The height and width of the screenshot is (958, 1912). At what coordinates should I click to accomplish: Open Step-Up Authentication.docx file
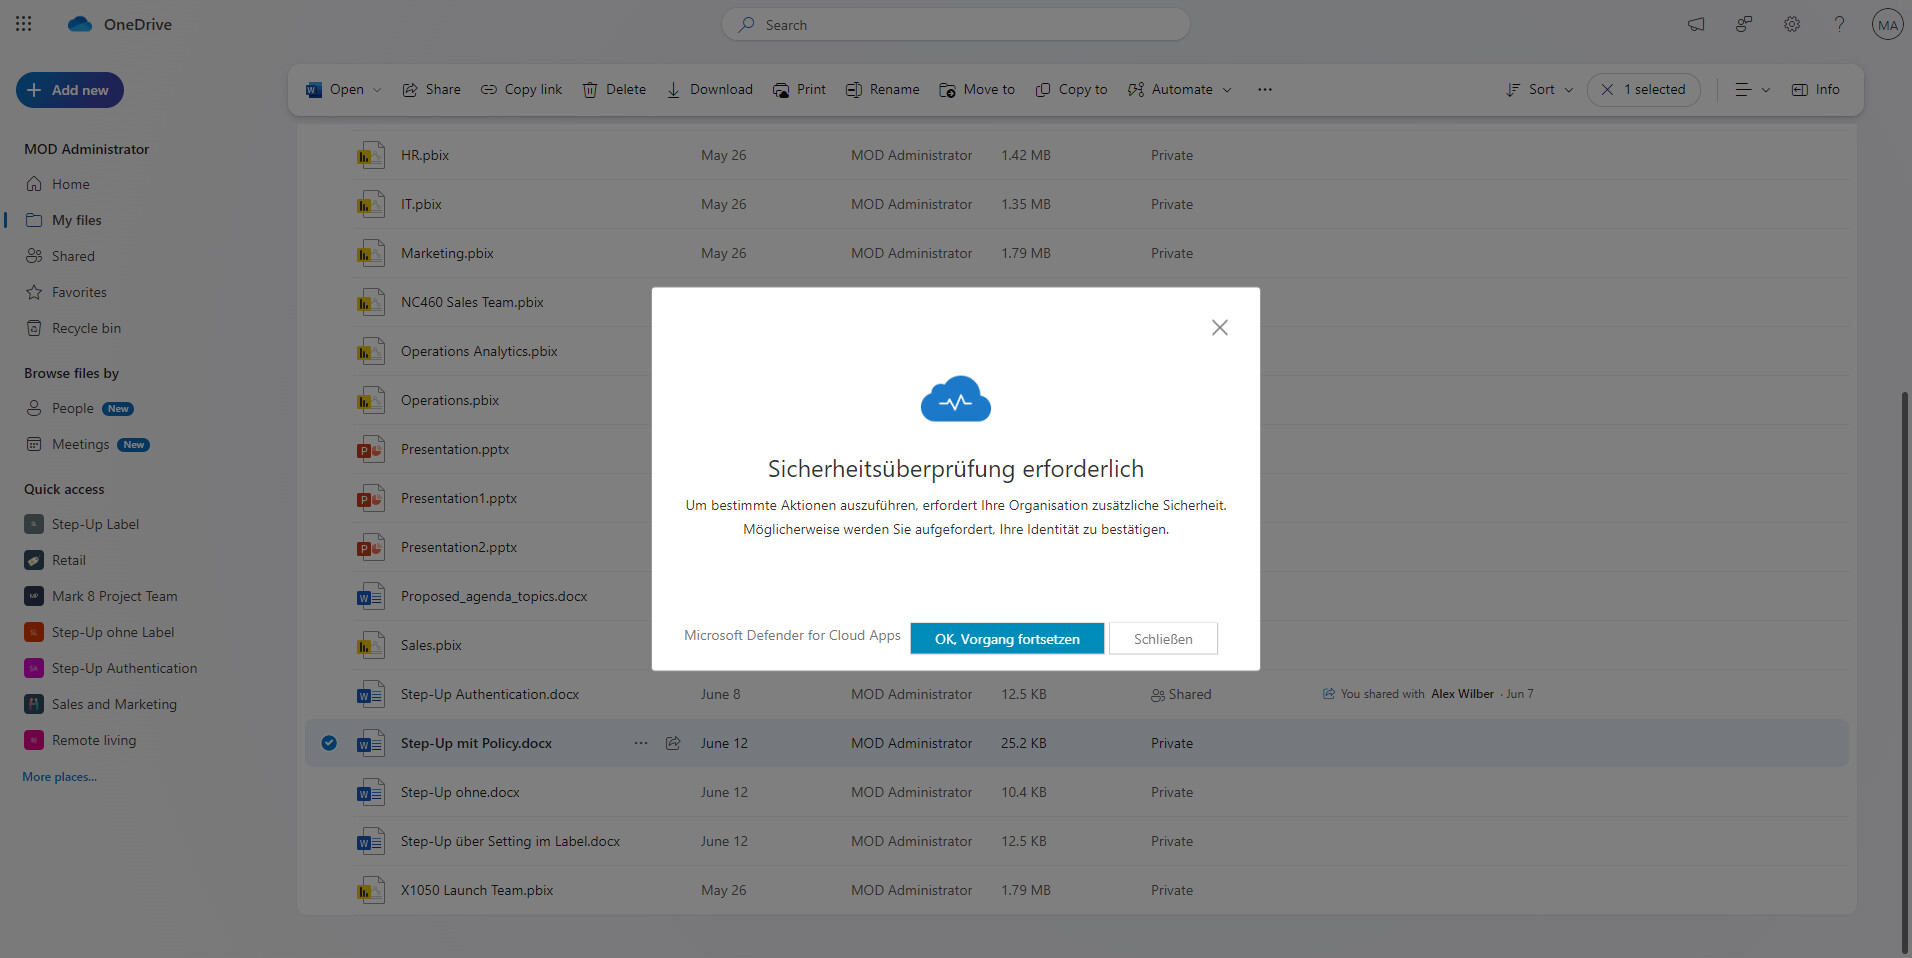pyautogui.click(x=490, y=694)
